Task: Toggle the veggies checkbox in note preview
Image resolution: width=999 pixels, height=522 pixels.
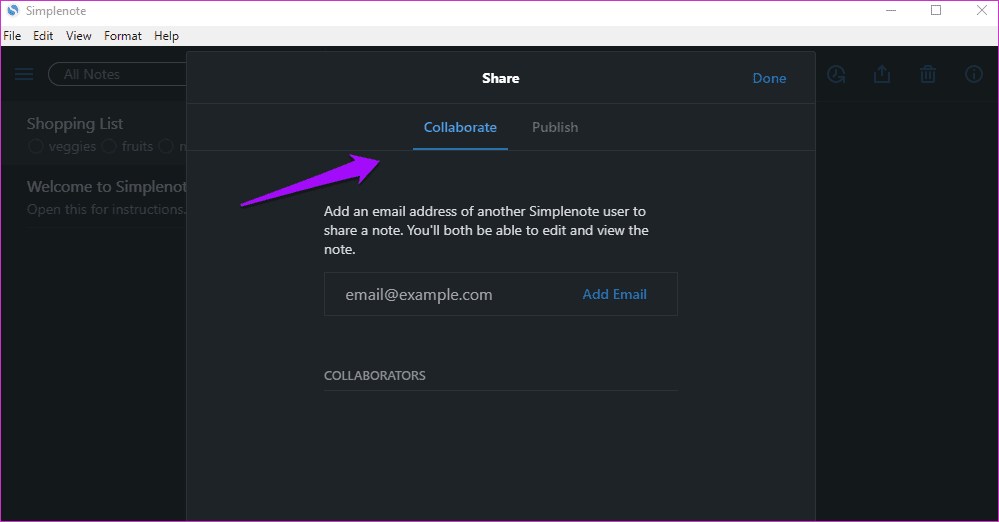Action: (36, 147)
